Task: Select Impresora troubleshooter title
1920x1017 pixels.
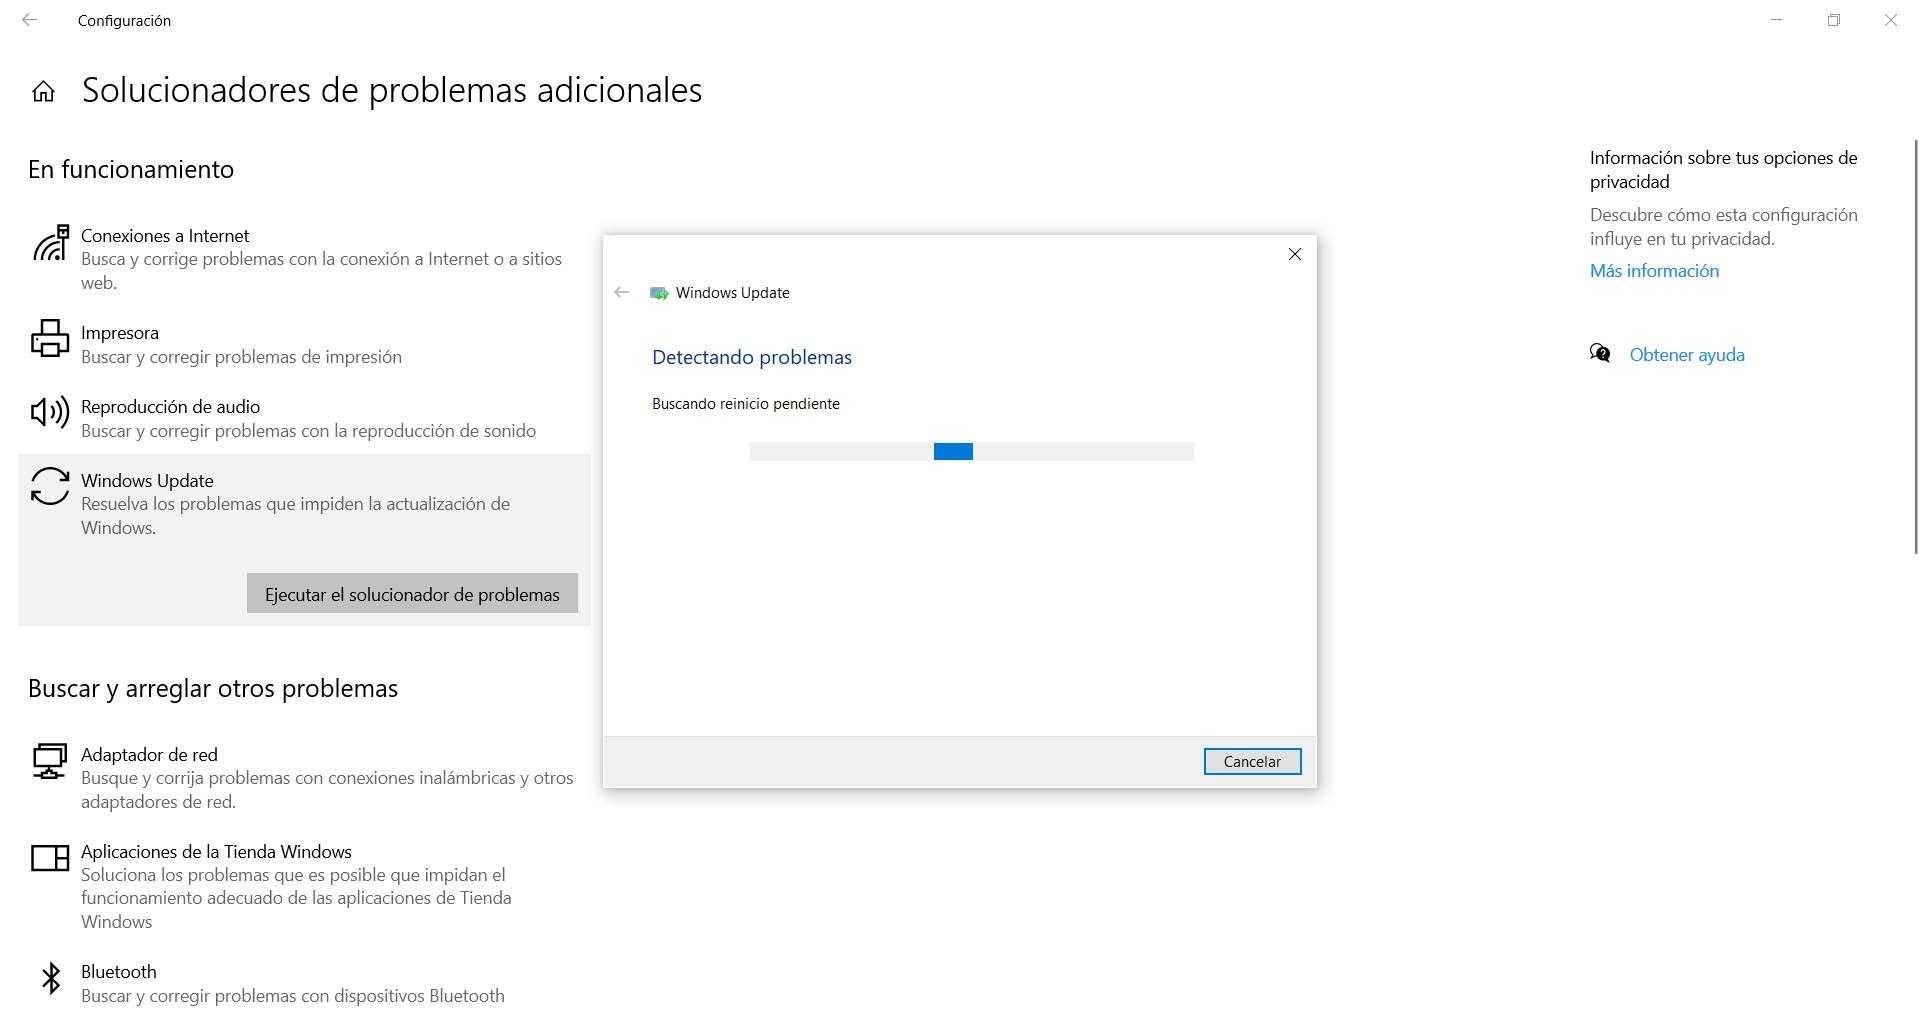Action: pos(120,333)
